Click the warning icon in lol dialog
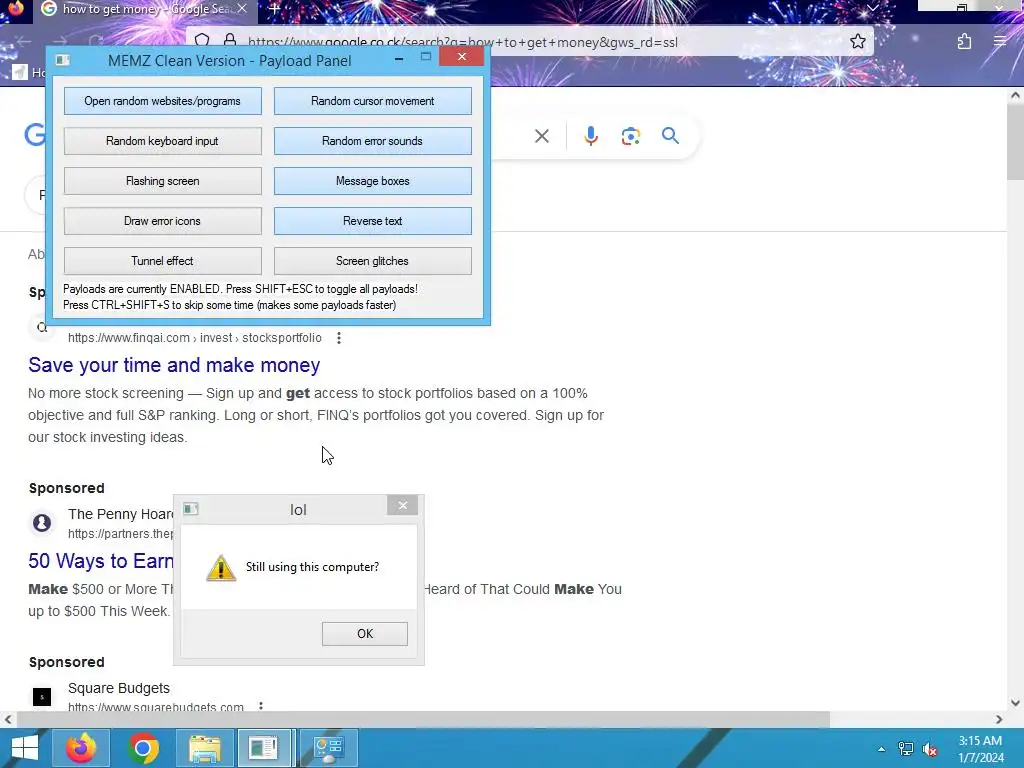This screenshot has width=1024, height=768. coord(221,568)
